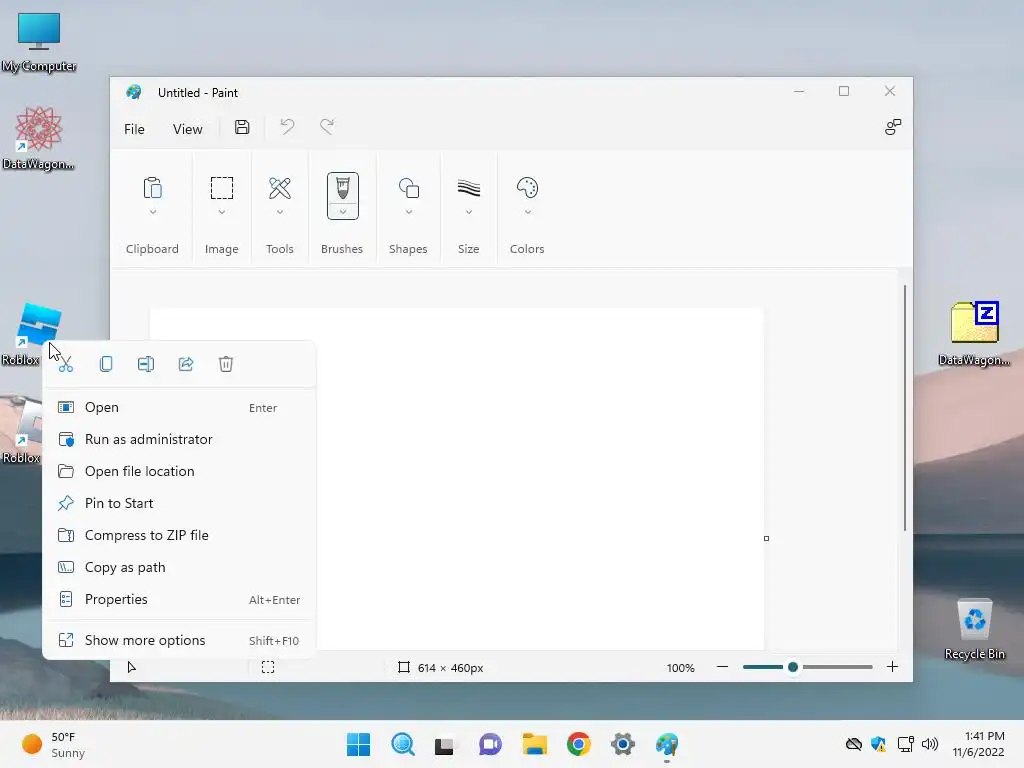Viewport: 1024px width, 768px height.
Task: Maximize the Paint window
Action: click(x=844, y=91)
